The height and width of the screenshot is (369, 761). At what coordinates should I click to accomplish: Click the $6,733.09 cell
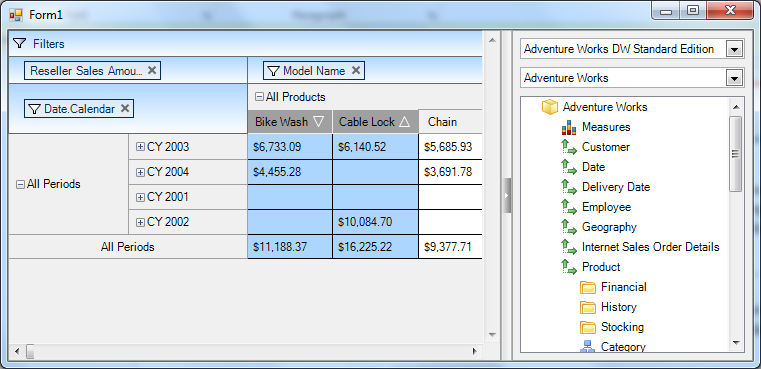pos(290,147)
